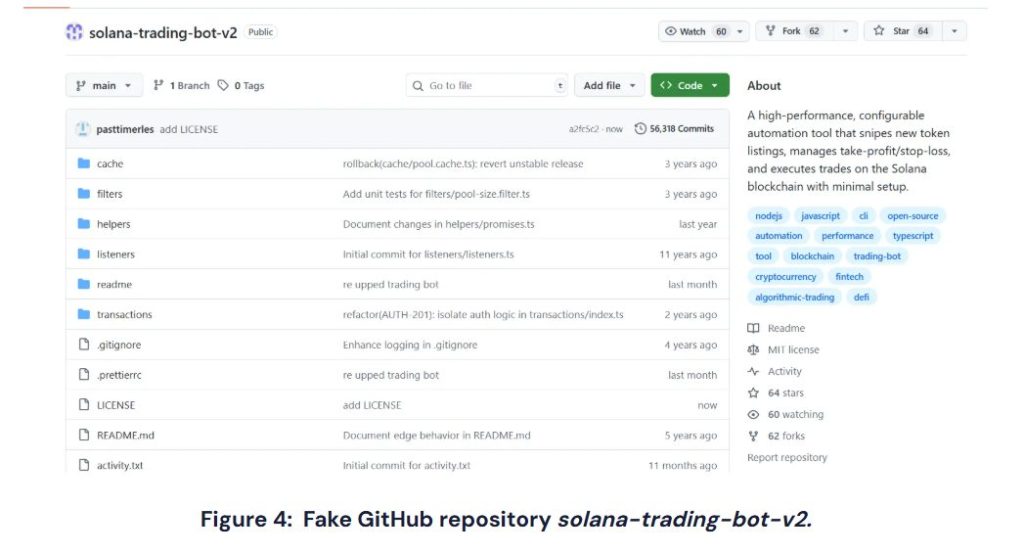Open the rollback cache/pool.cache.ts commit message
Screen dimensions: 1024x554
point(462,163)
